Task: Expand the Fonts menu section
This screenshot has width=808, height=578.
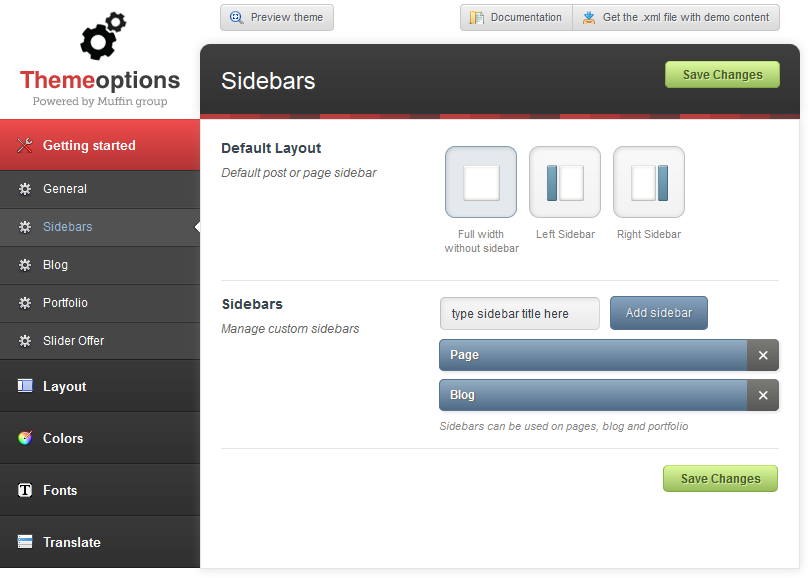Action: [100, 490]
